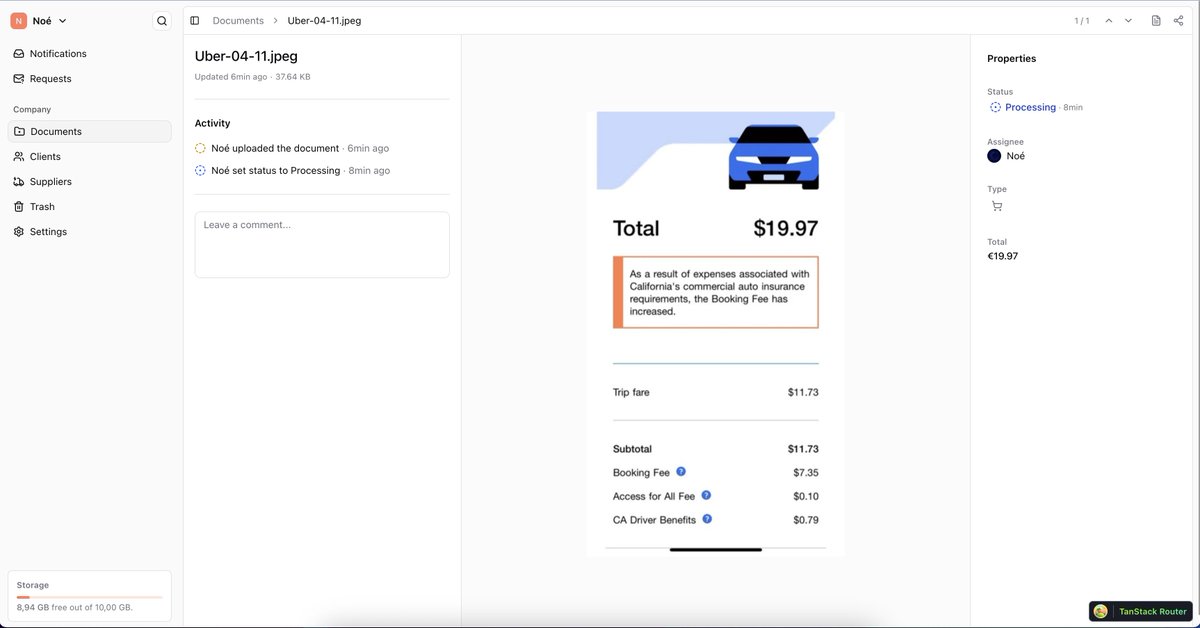Click the document file icon in header
This screenshot has height=628, width=1200.
click(x=1156, y=20)
